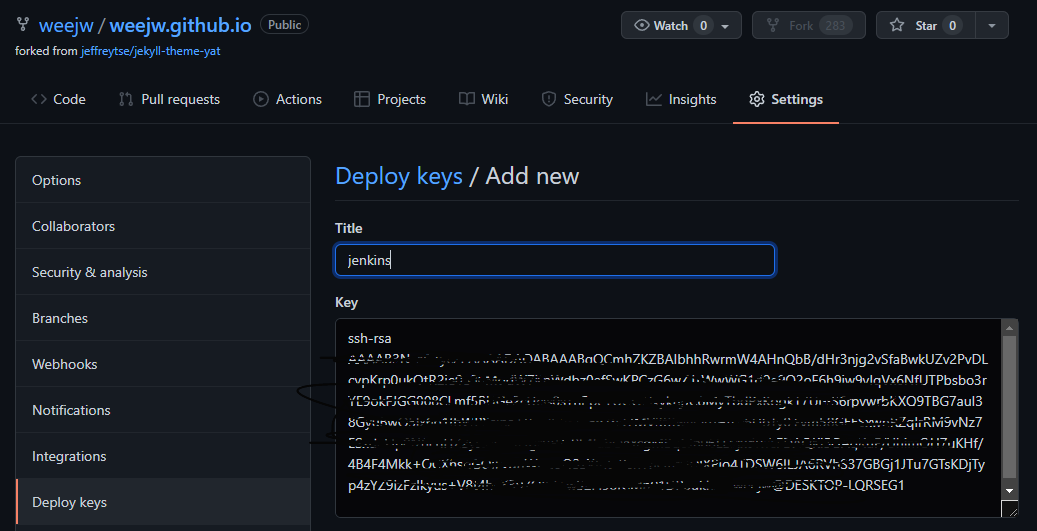Click the Watch eye icon

[641, 25]
